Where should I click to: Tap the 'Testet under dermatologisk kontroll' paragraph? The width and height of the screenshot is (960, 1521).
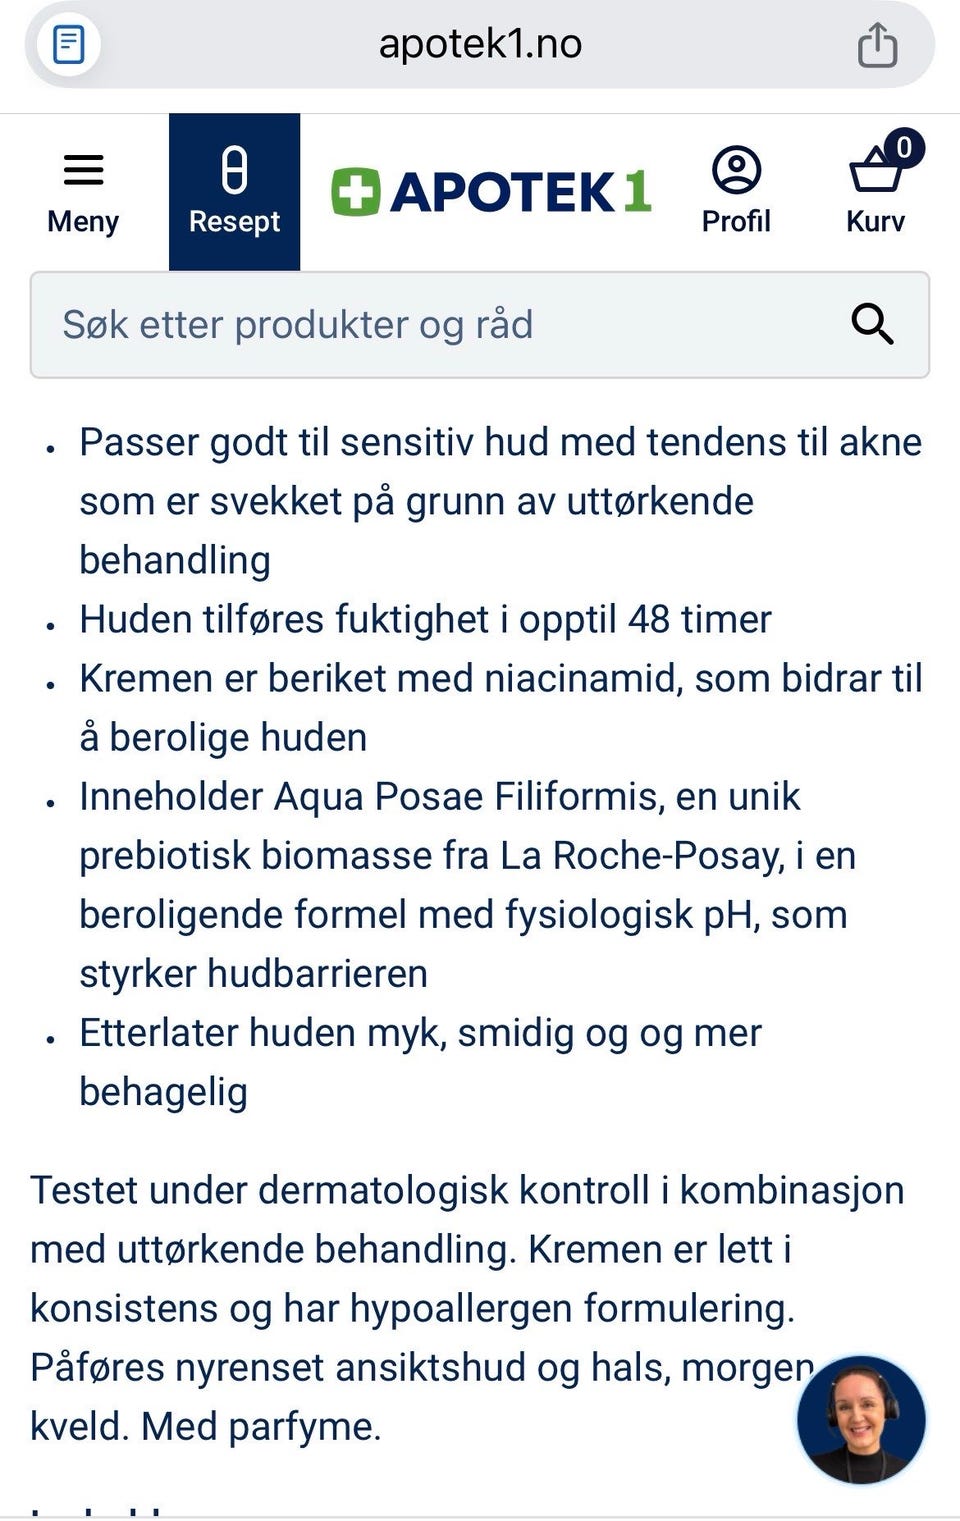click(467, 1308)
